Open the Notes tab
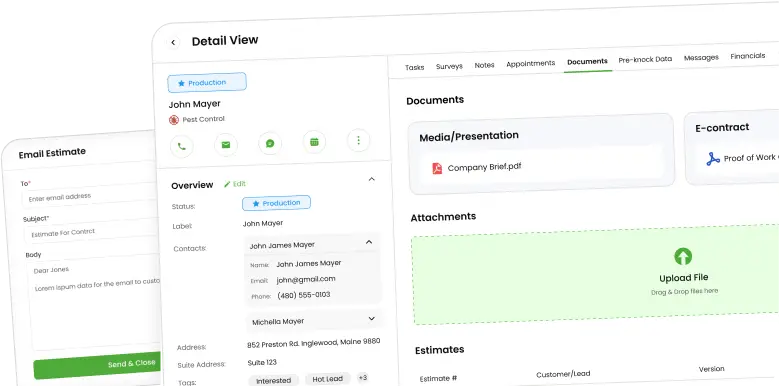This screenshot has height=386, width=779. coord(484,65)
